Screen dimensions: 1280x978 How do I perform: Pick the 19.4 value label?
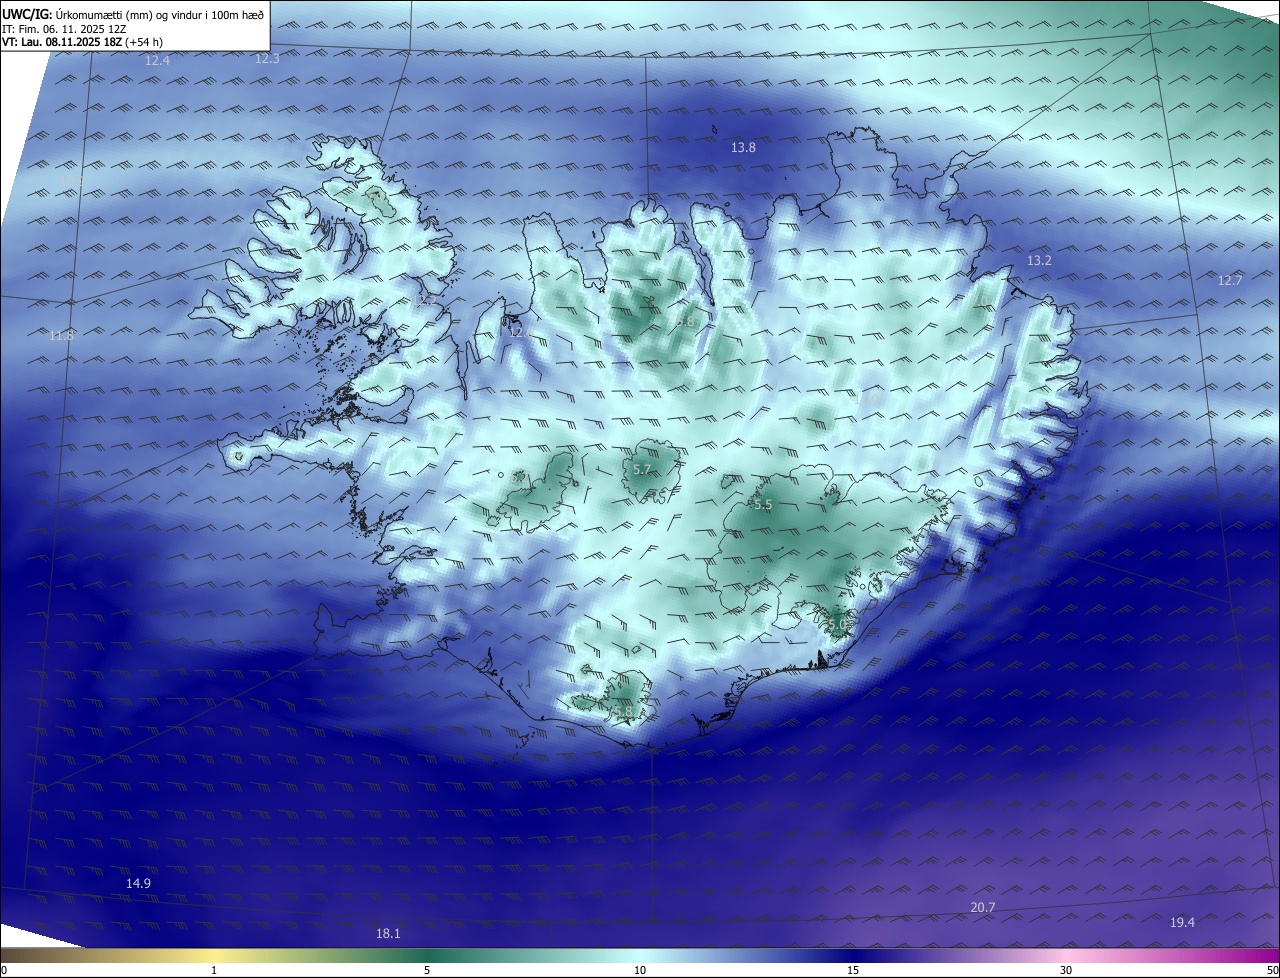tap(1182, 922)
